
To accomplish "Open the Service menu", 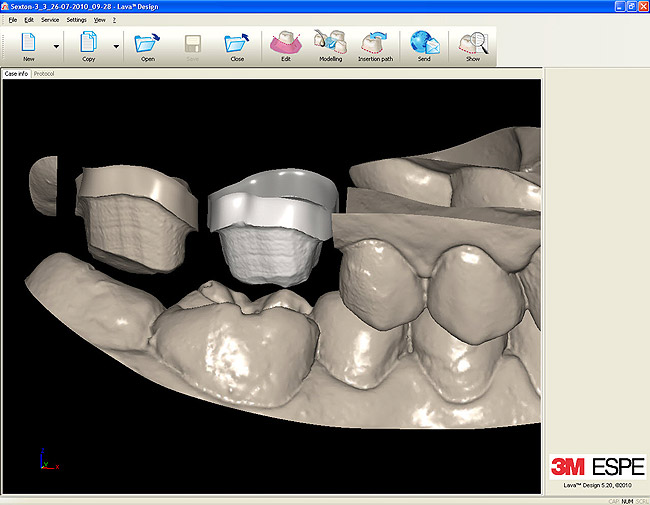I will (49, 20).
